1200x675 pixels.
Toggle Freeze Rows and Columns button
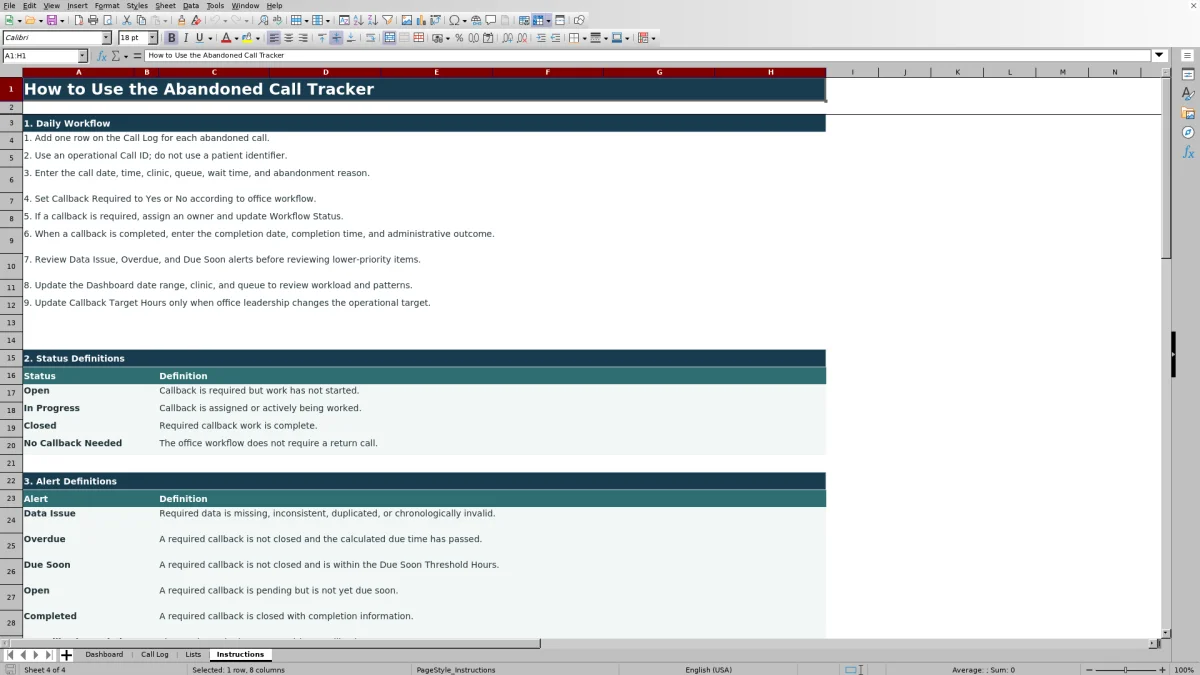pos(538,20)
